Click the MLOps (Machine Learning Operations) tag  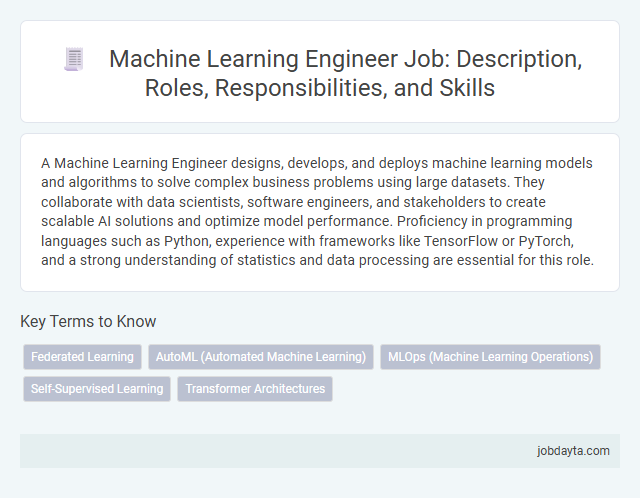tap(490, 357)
